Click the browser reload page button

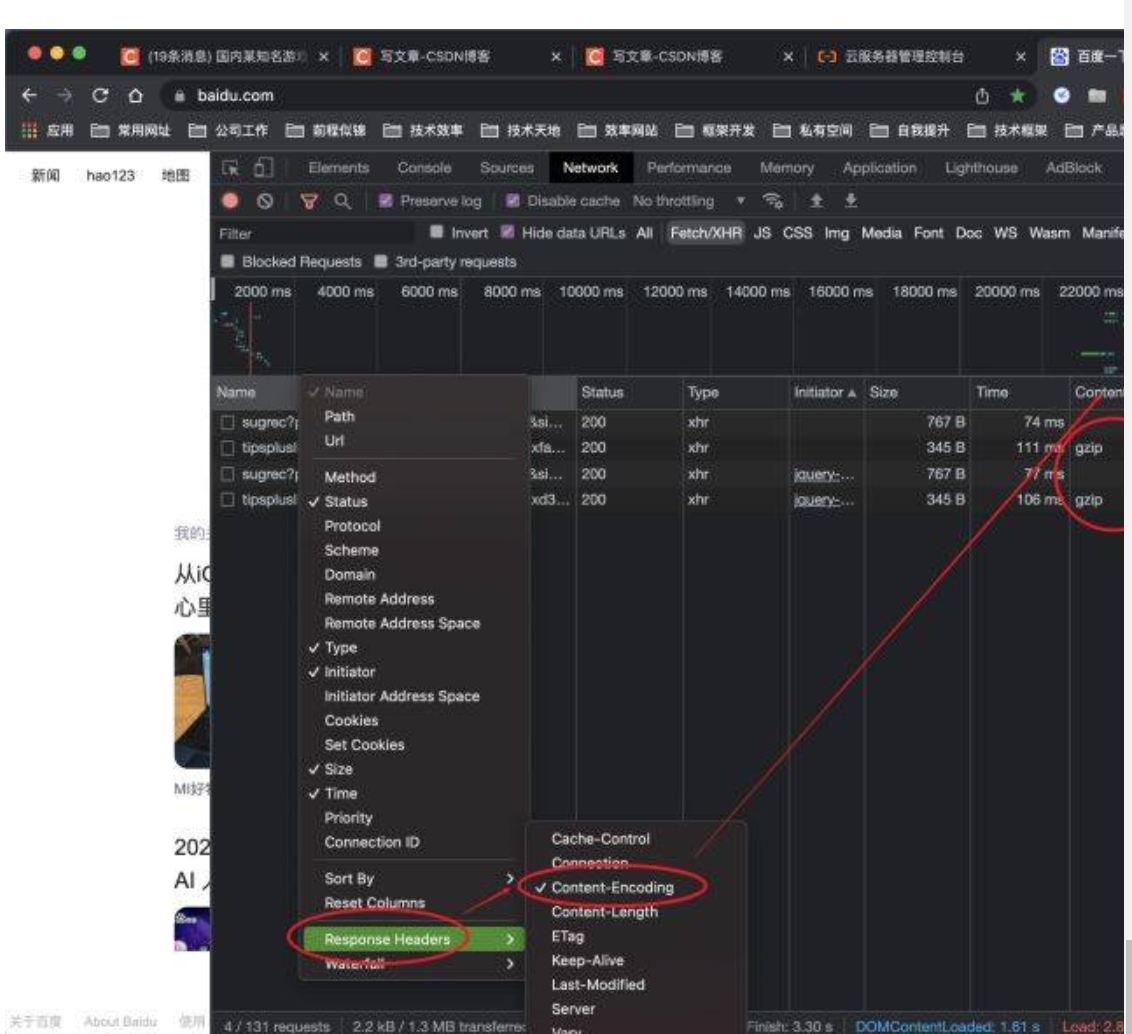tap(100, 96)
